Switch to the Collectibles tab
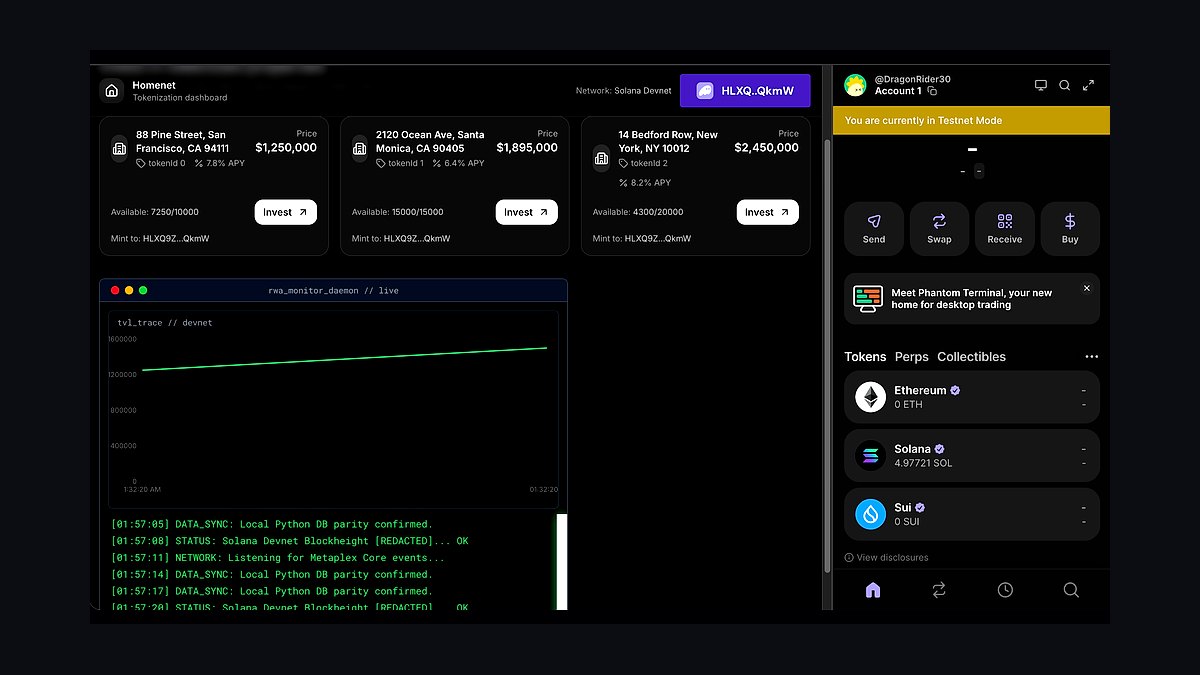The width and height of the screenshot is (1200, 675). (x=972, y=357)
